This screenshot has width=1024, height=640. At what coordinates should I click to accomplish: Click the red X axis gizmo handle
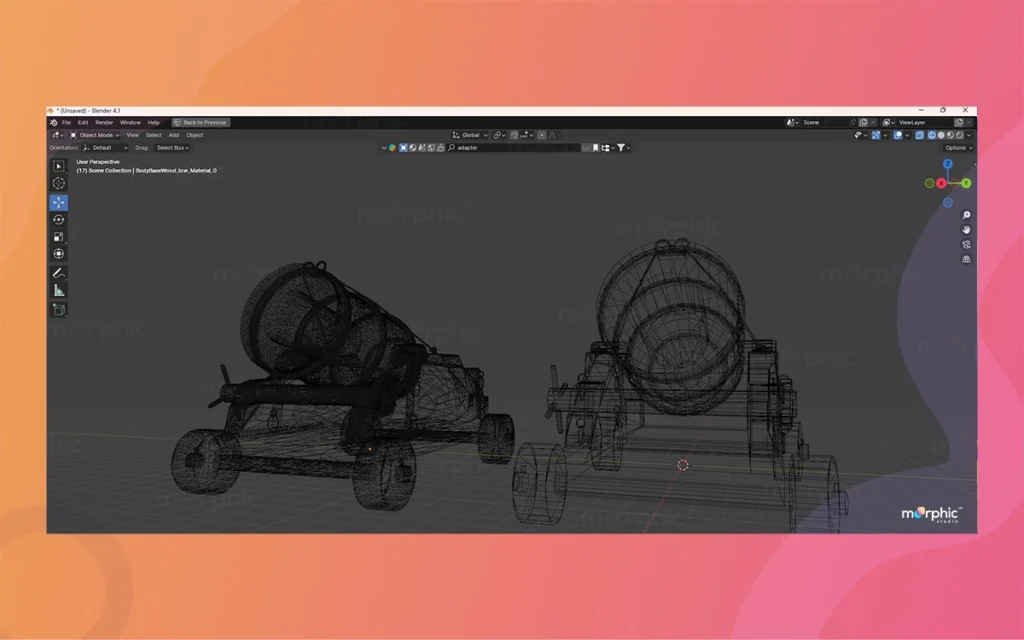coord(941,184)
